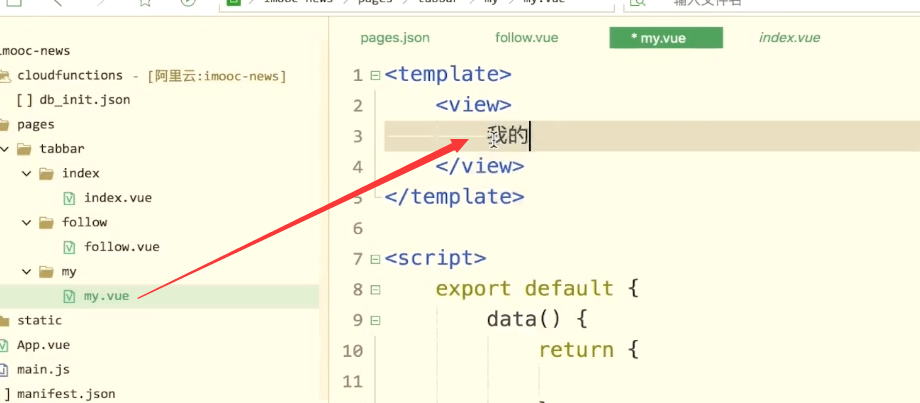920x403 pixels.
Task: Click the bracket icon beside db_init.json
Action: [x=25, y=100]
